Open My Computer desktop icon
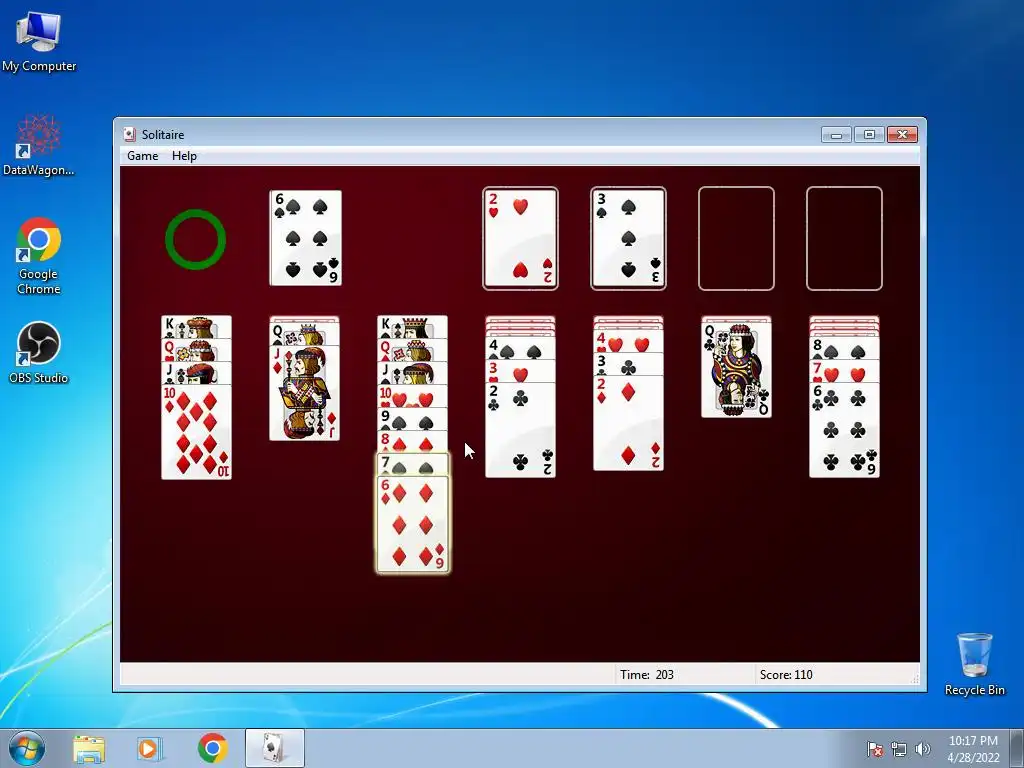 [39, 42]
